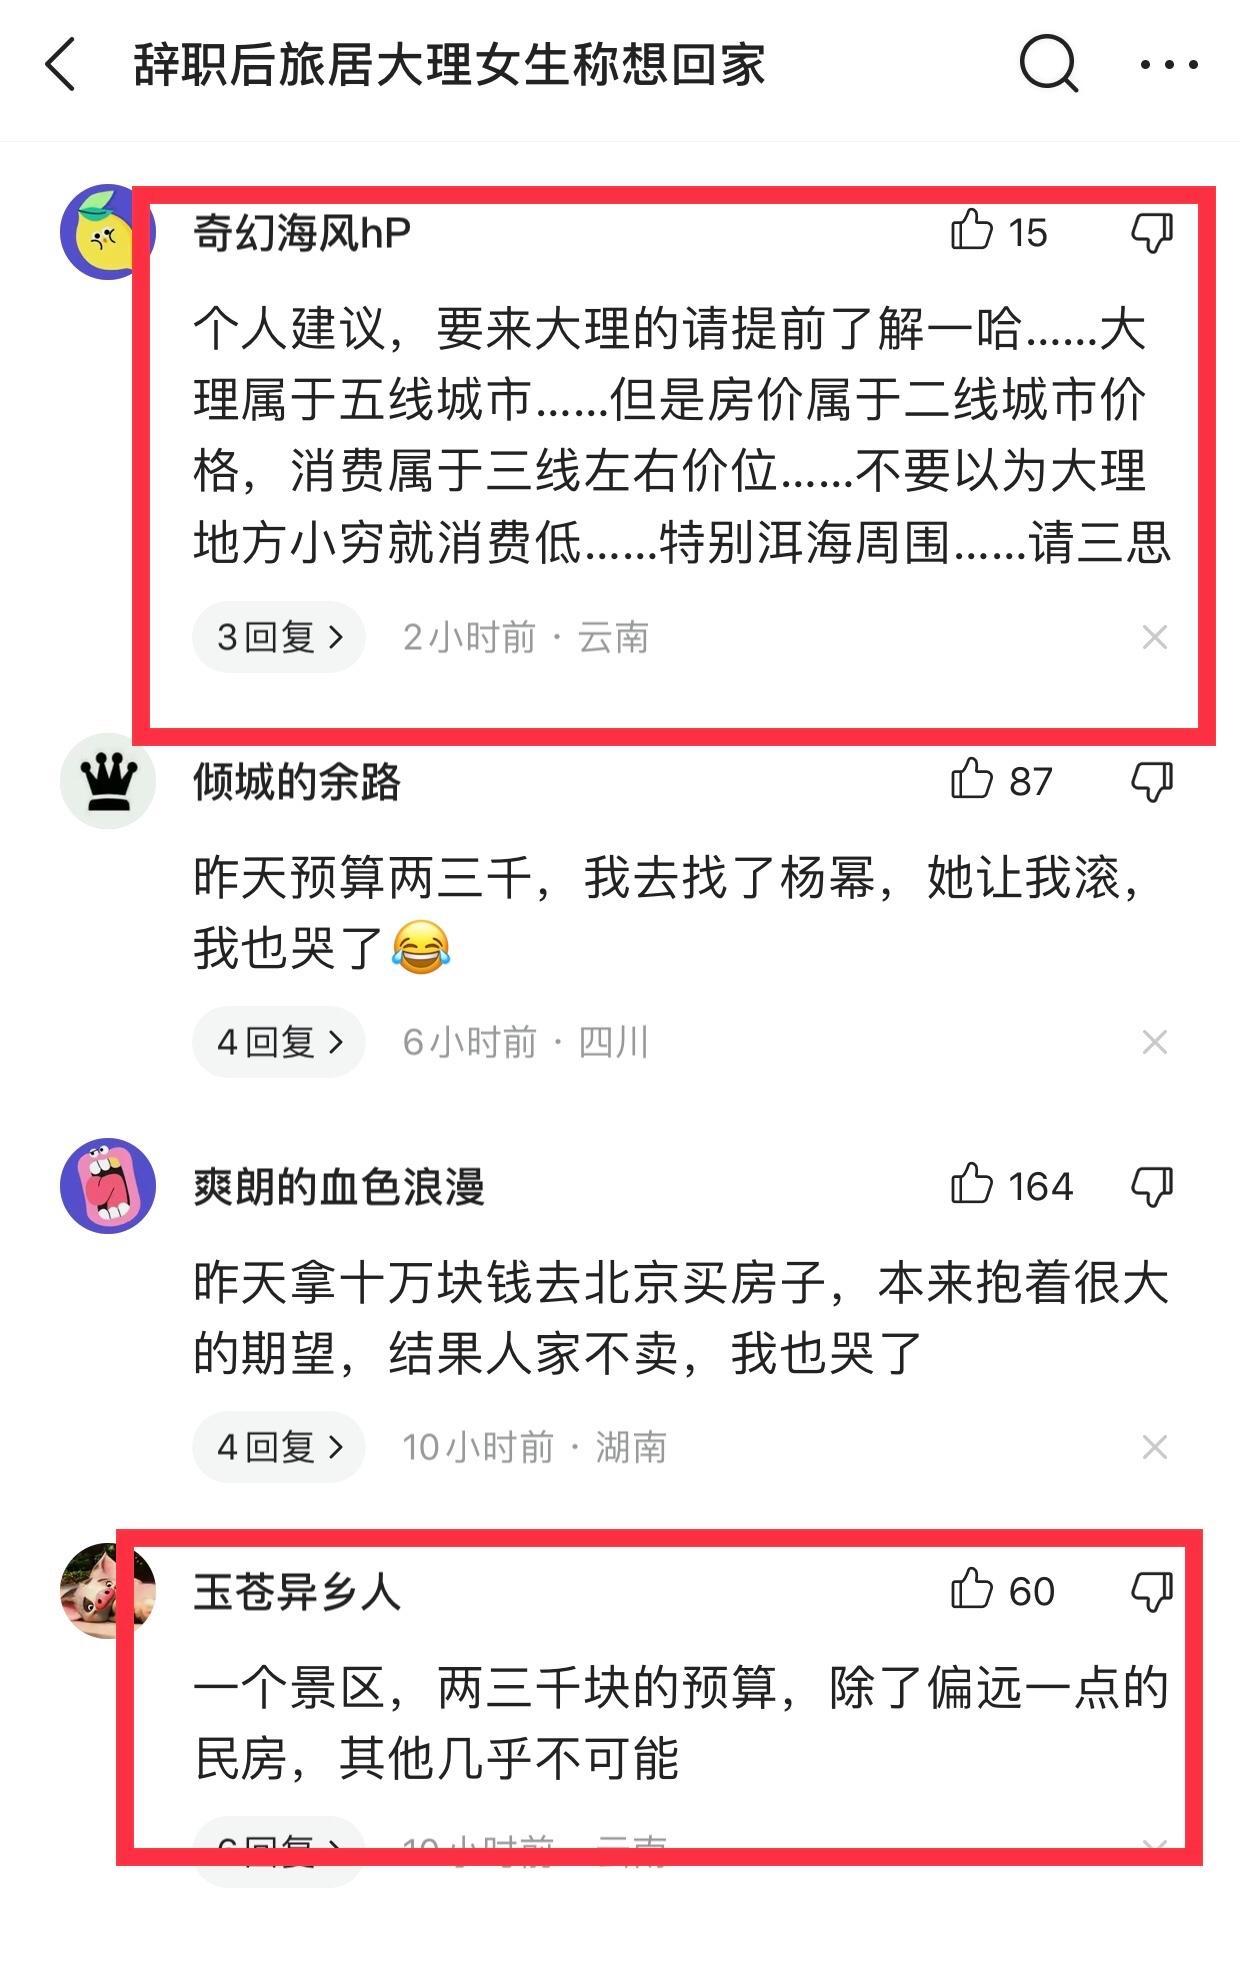This screenshot has width=1240, height=1968.
Task: Expand the 3回复 replies under 奇幻海风hP
Action: click(x=279, y=637)
